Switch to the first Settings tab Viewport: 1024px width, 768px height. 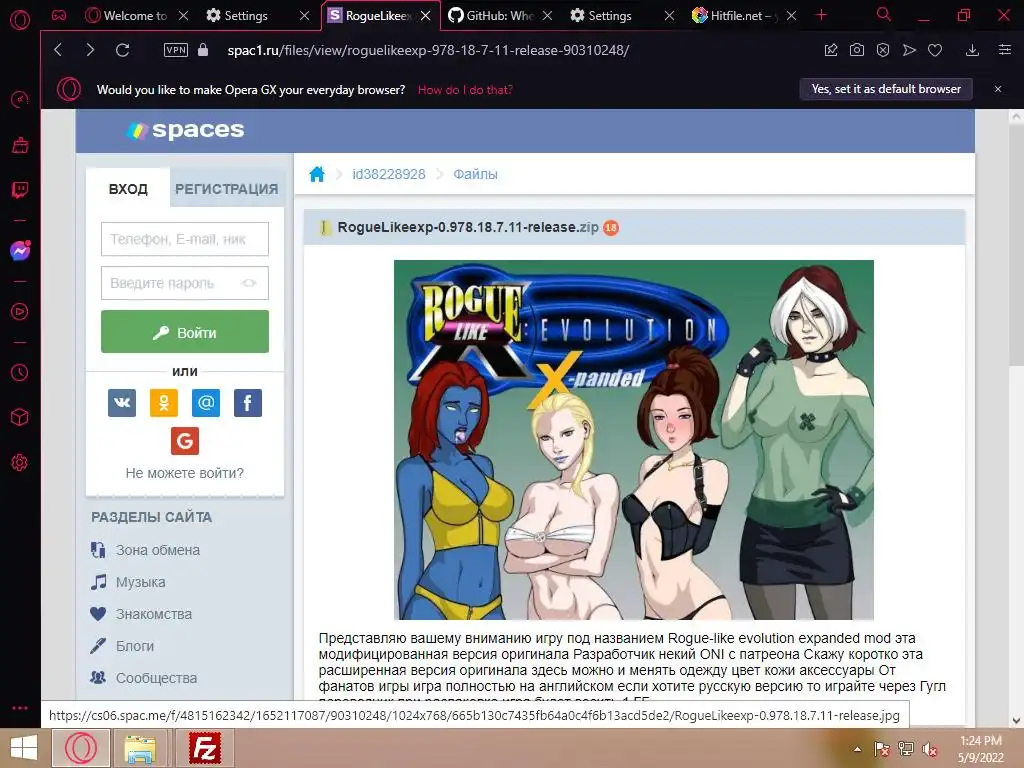point(247,15)
